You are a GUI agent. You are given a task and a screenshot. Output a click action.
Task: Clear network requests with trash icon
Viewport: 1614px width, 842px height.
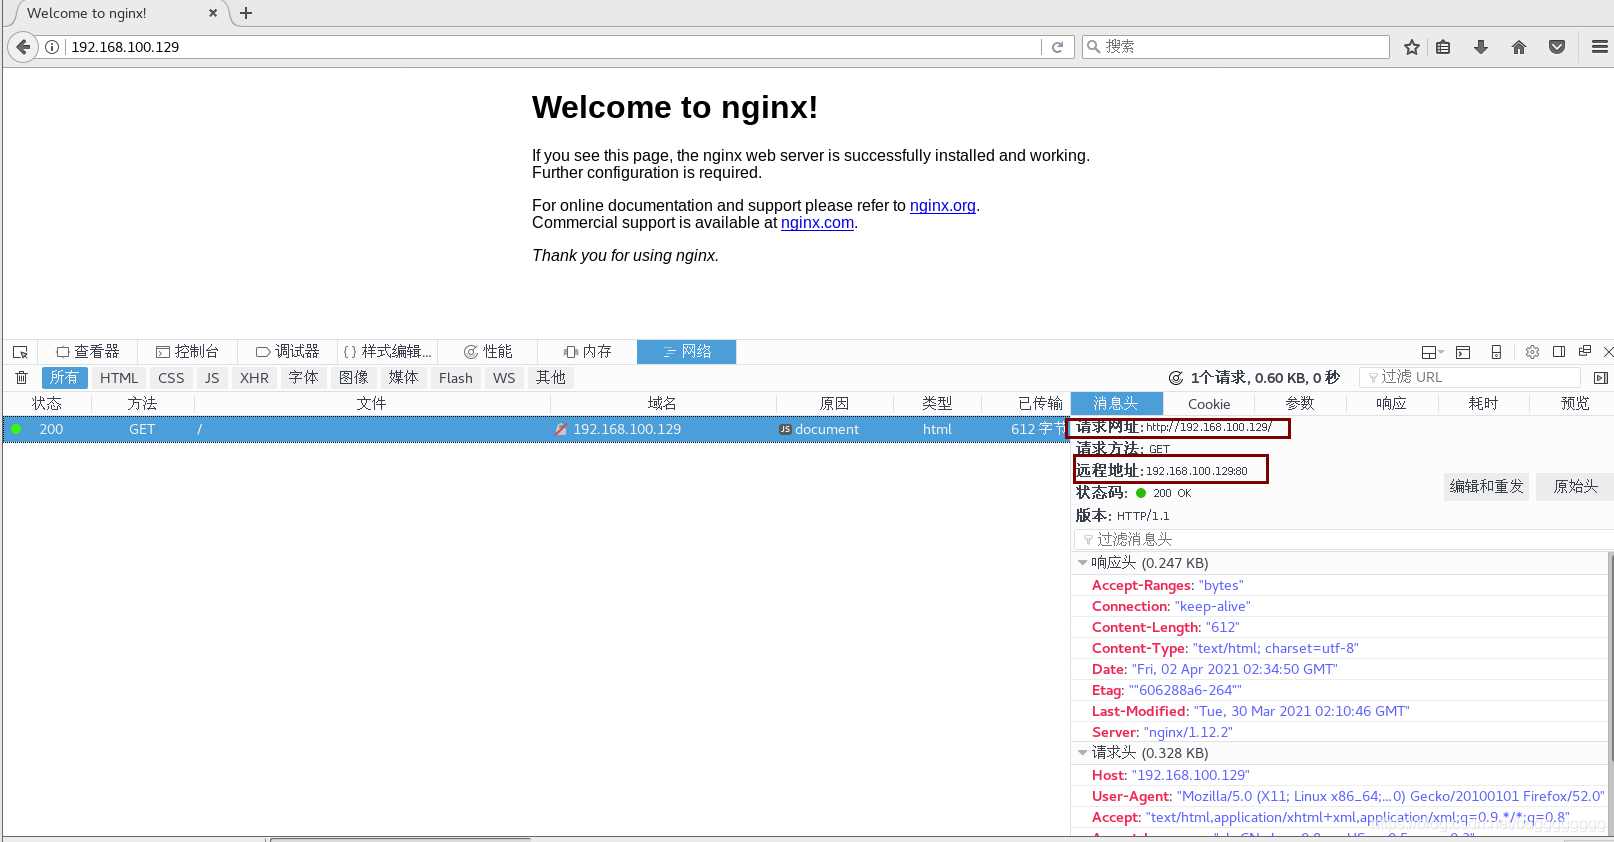click(x=21, y=378)
